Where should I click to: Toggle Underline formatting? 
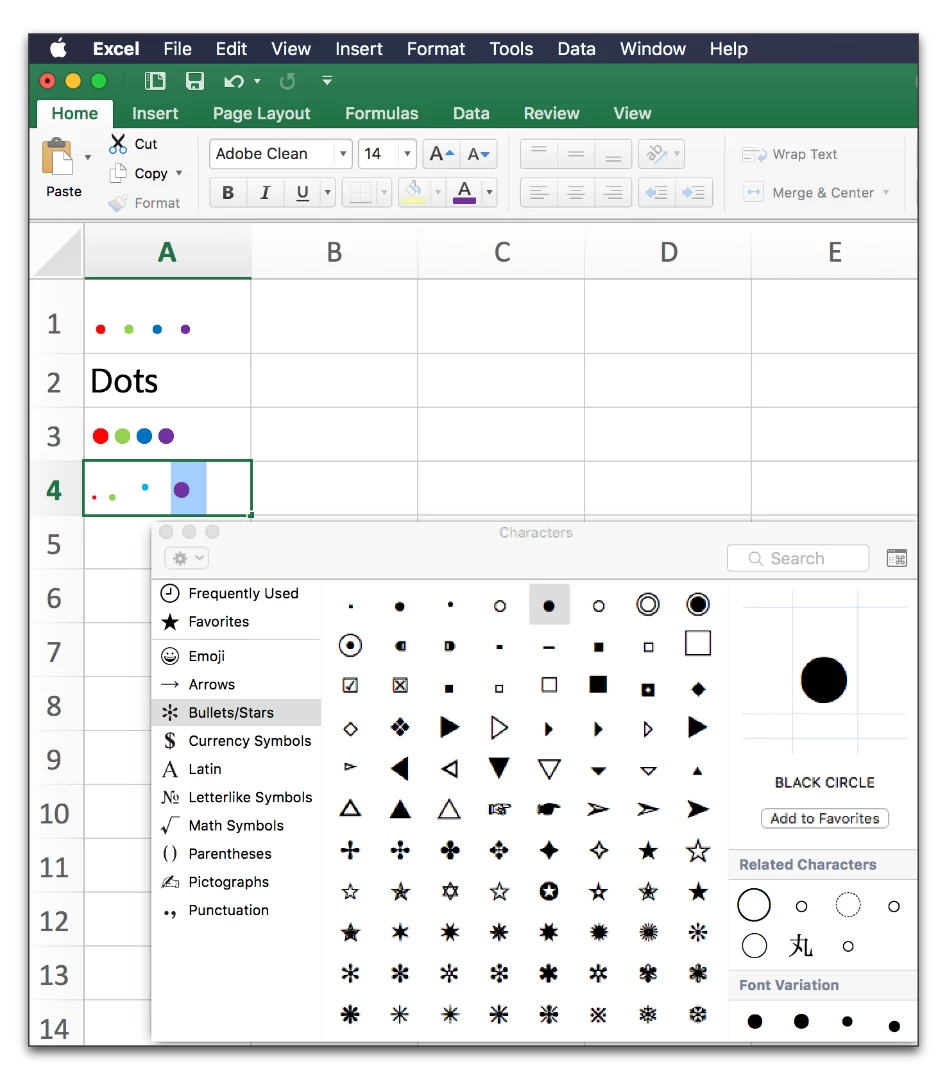pos(302,192)
